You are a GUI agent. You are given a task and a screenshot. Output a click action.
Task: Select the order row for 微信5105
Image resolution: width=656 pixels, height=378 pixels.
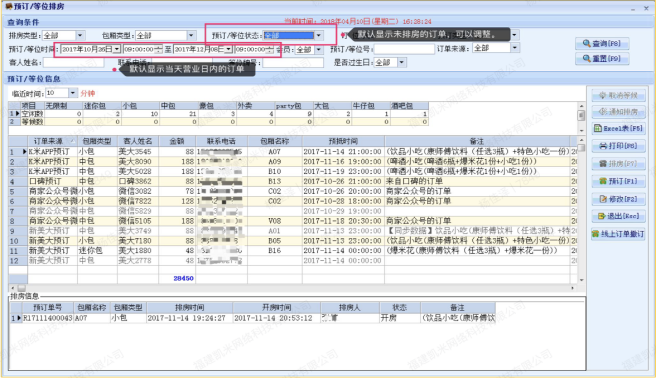click(293, 221)
